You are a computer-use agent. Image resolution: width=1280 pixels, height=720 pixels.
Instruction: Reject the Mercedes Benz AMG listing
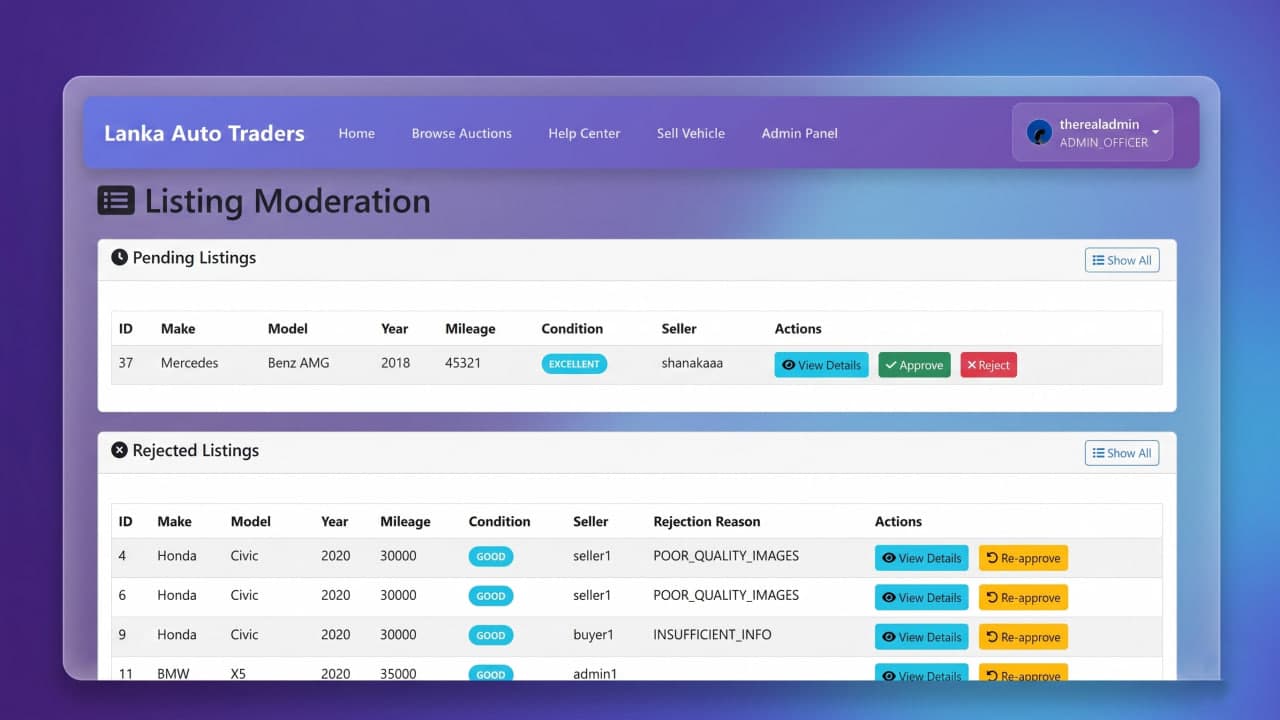[x=988, y=365]
